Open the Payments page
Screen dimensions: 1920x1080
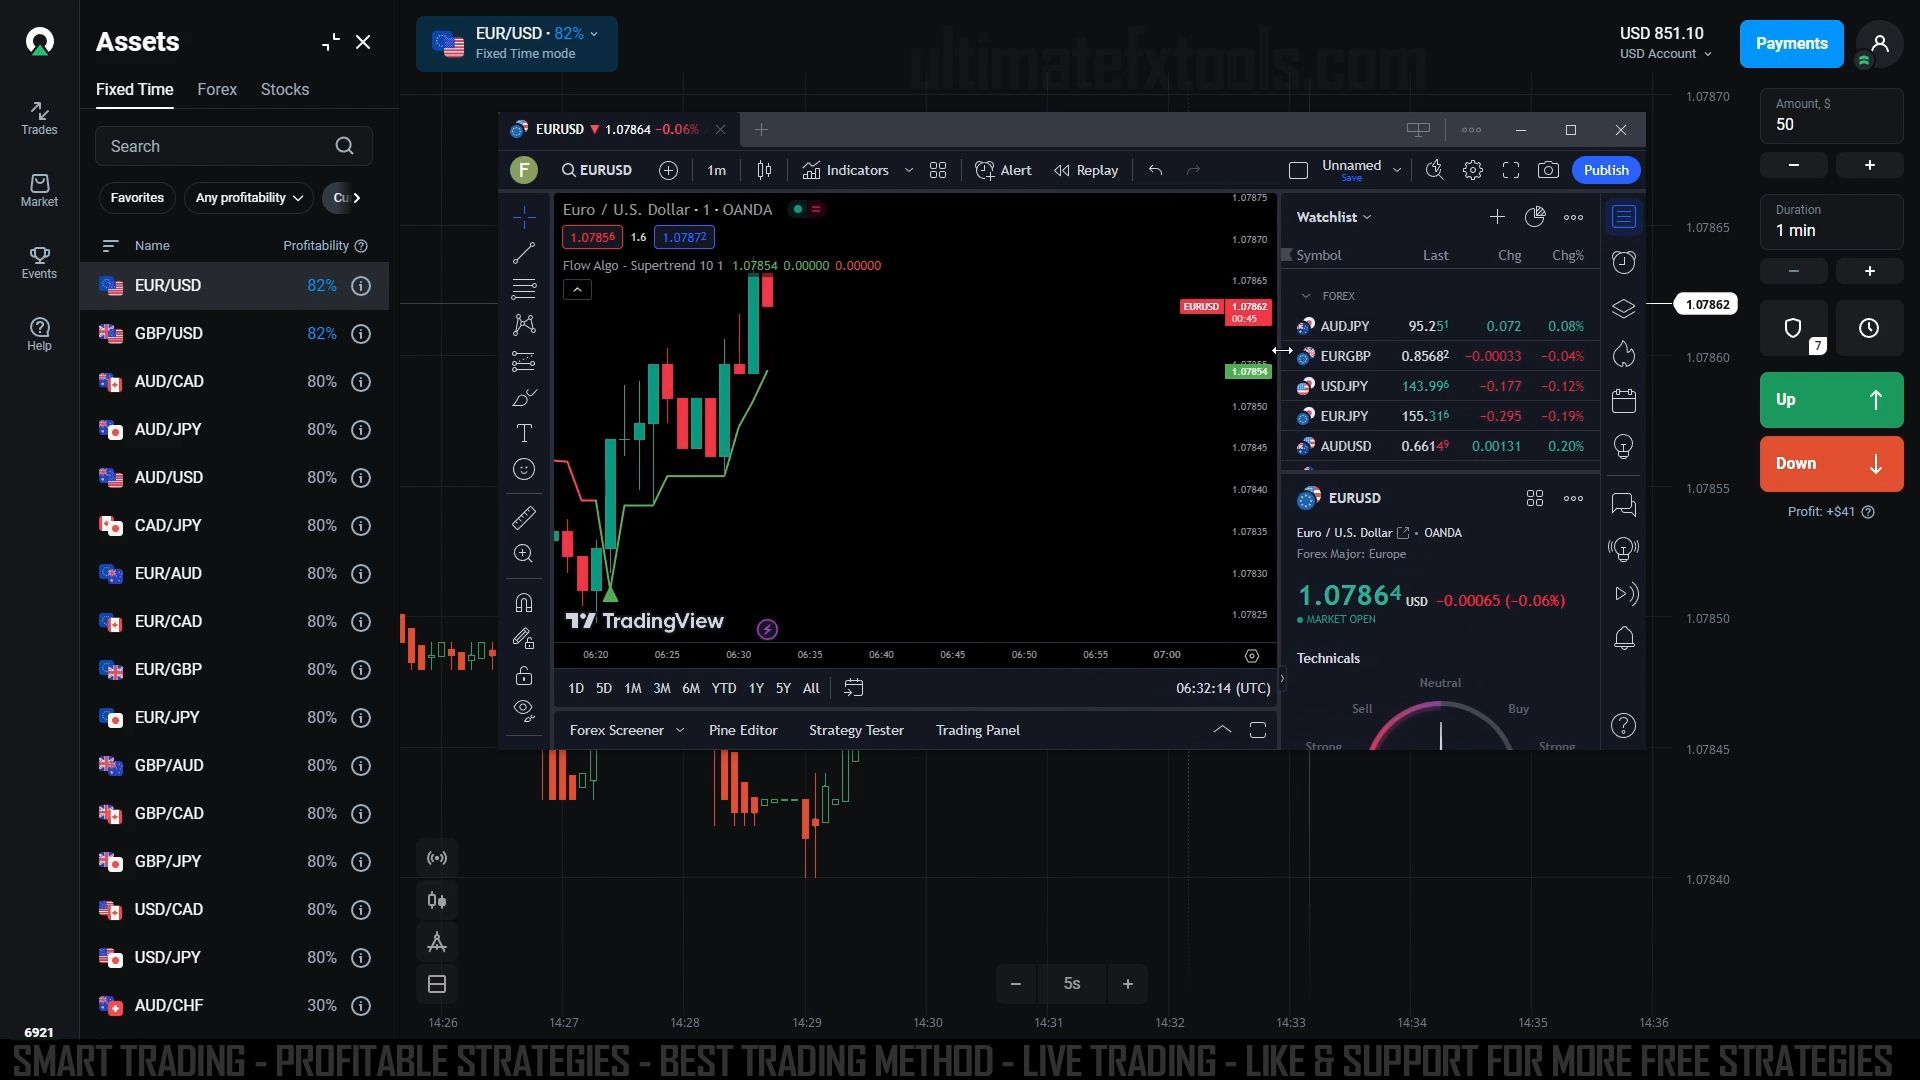[1791, 44]
